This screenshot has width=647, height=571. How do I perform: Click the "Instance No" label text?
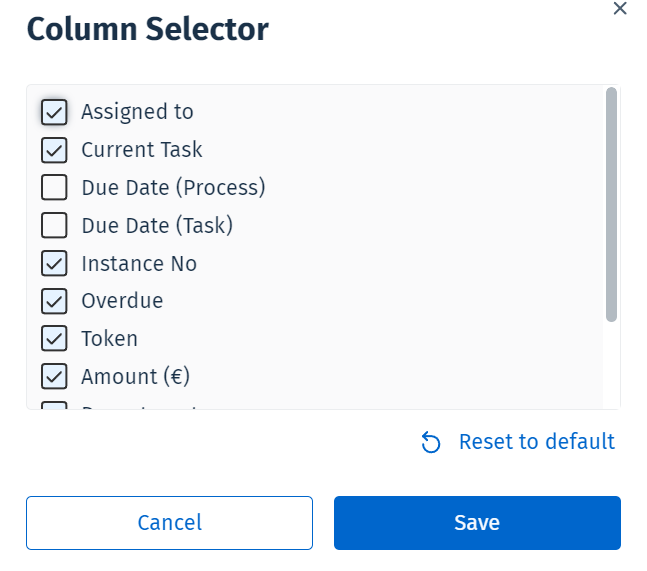pos(139,264)
